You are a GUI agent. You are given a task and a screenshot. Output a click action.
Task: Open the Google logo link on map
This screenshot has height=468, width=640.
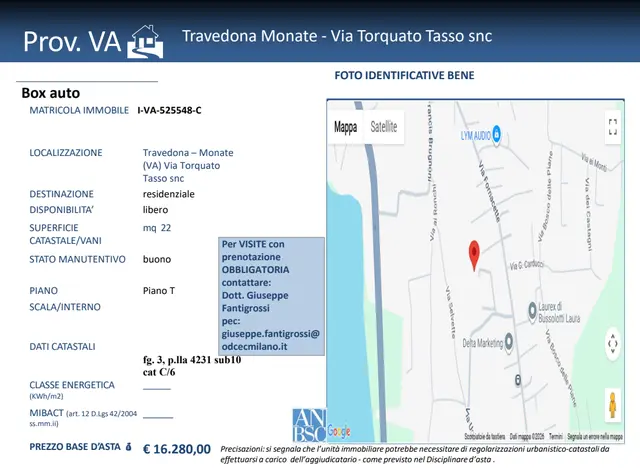point(339,431)
